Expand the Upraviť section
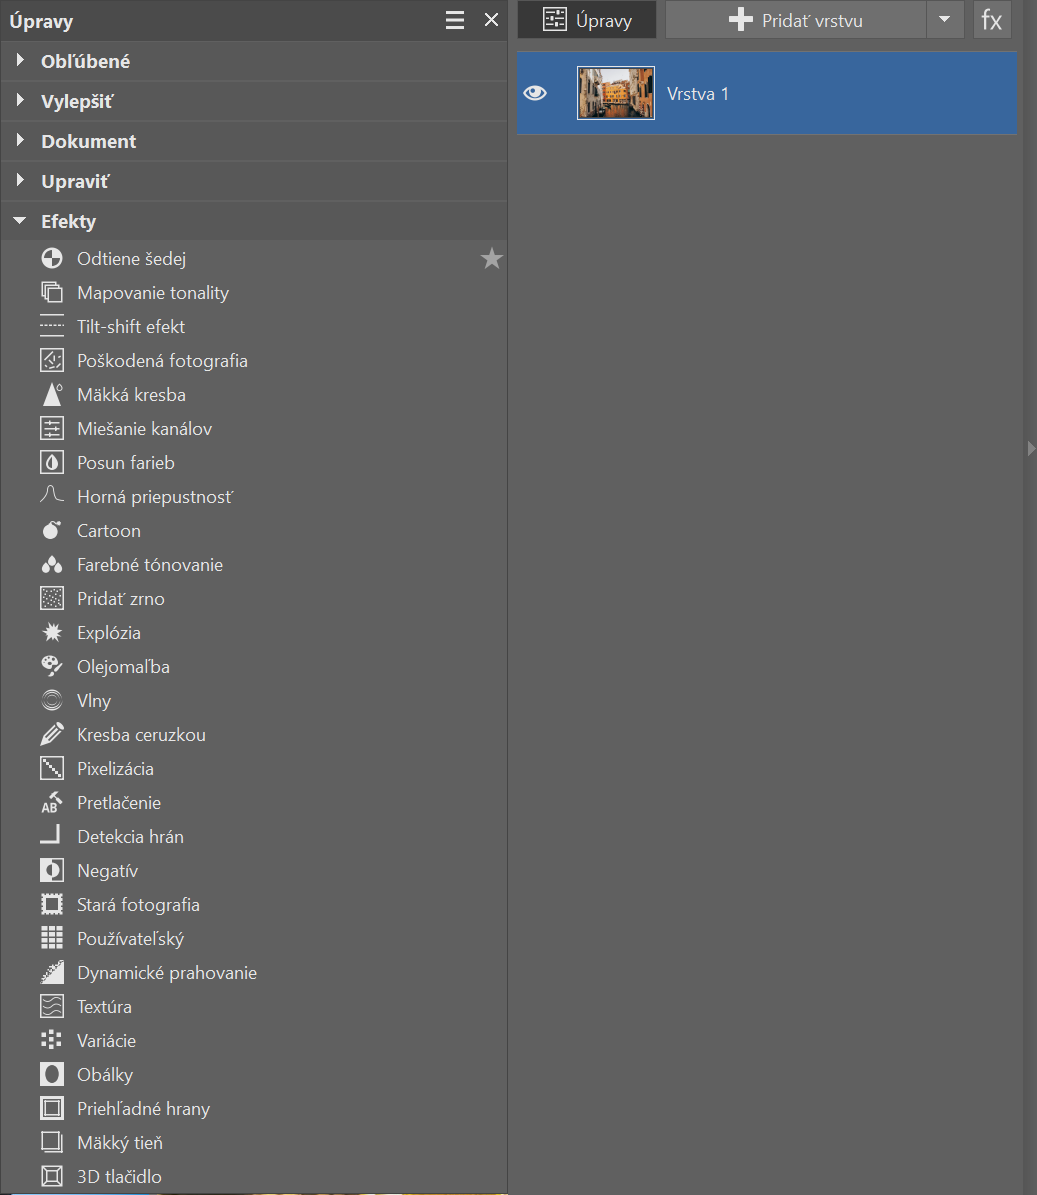The image size is (1037, 1195). click(x=21, y=181)
